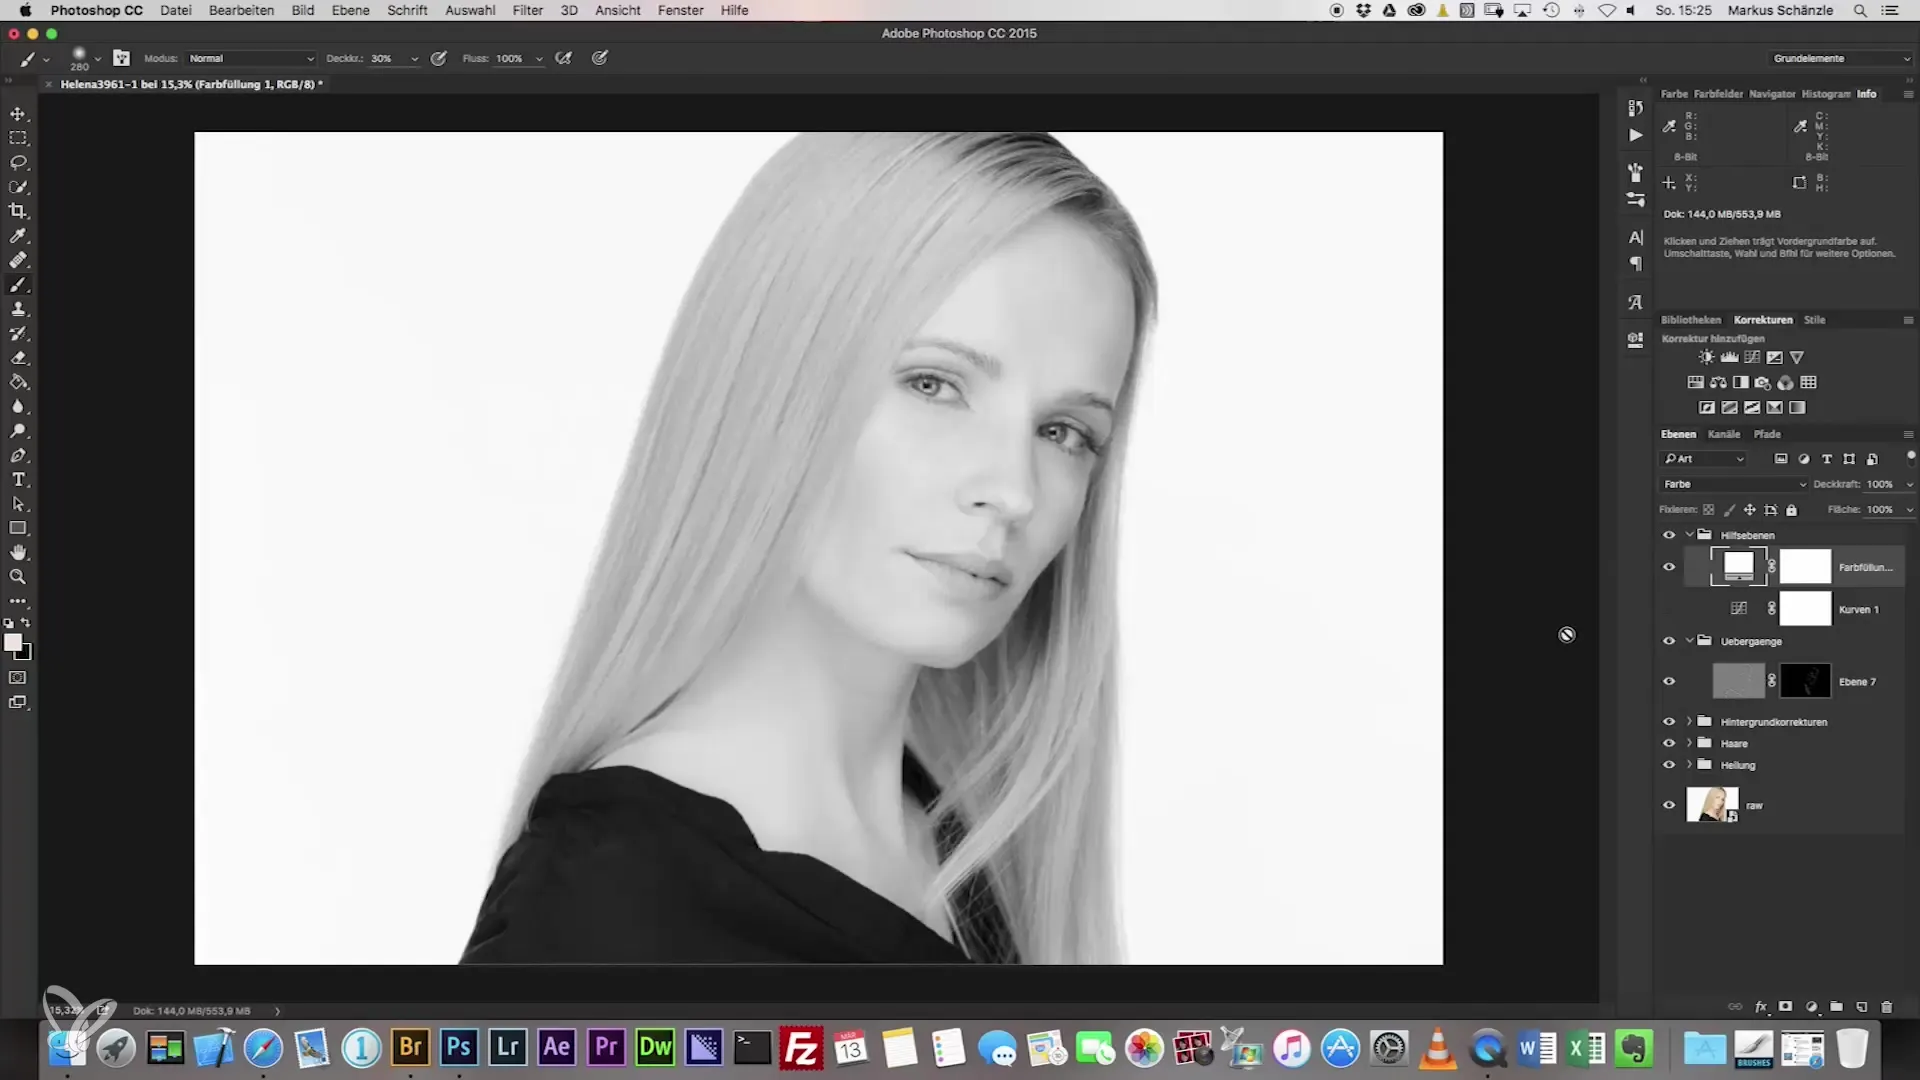The height and width of the screenshot is (1080, 1920).
Task: Hide the raw layer
Action: click(1668, 805)
